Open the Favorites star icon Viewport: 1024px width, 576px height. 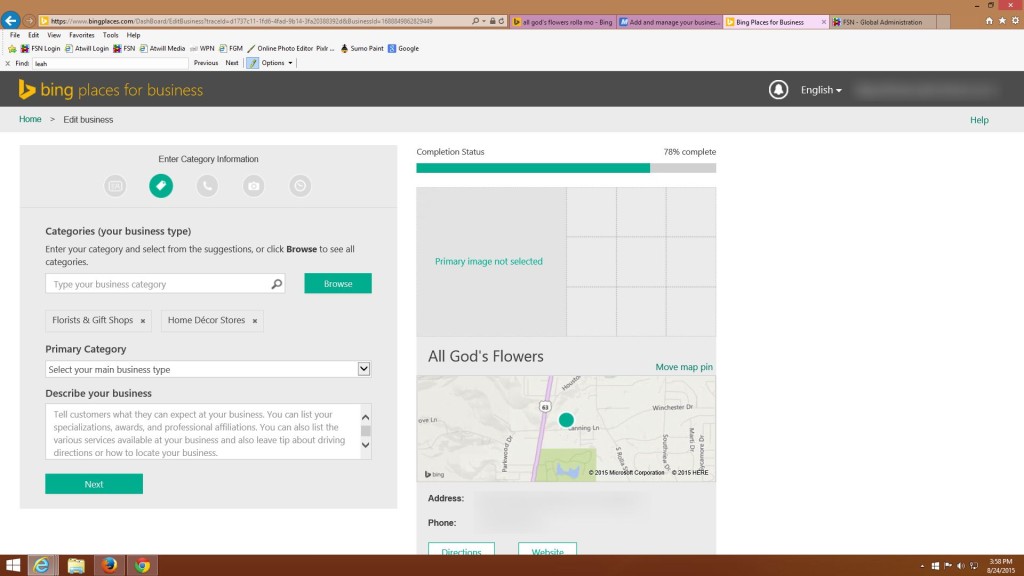tap(1002, 21)
